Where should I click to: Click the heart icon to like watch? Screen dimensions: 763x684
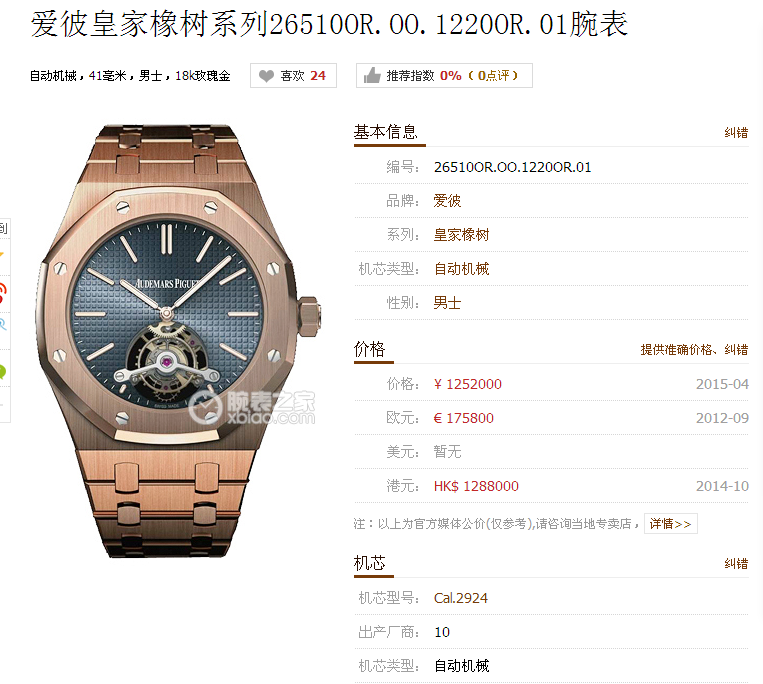(x=266, y=76)
